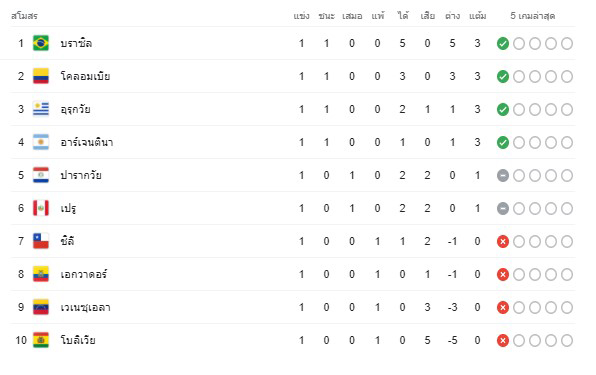Click the สโมสร column header
Screen dimensions: 596x375
tap(24, 16)
